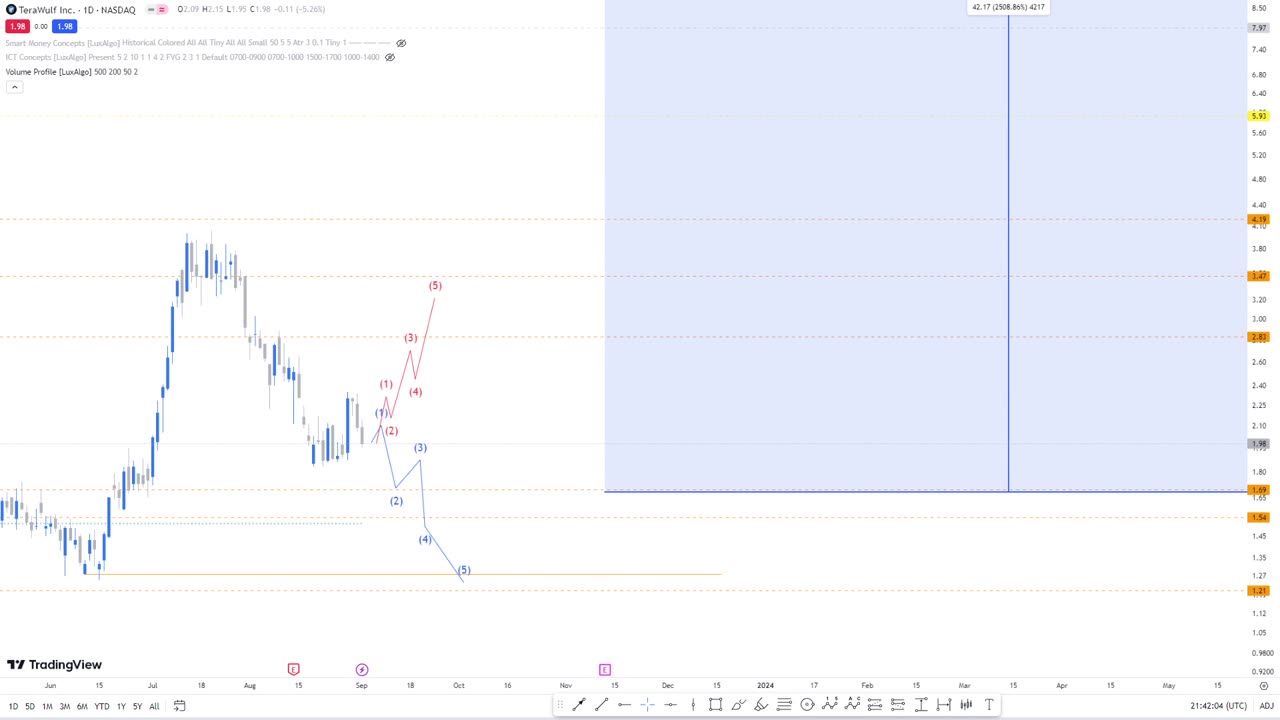
Task: Grab the favorites toolbar drag handle
Action: click(560, 705)
